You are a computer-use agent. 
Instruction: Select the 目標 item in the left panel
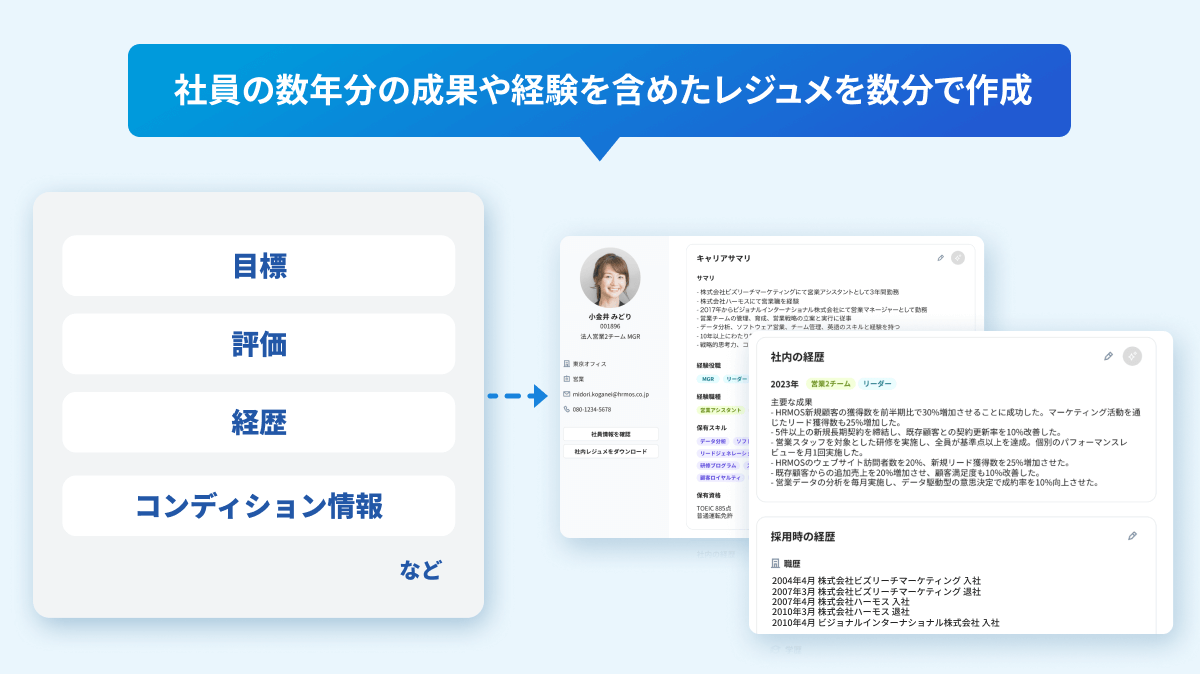tap(258, 265)
